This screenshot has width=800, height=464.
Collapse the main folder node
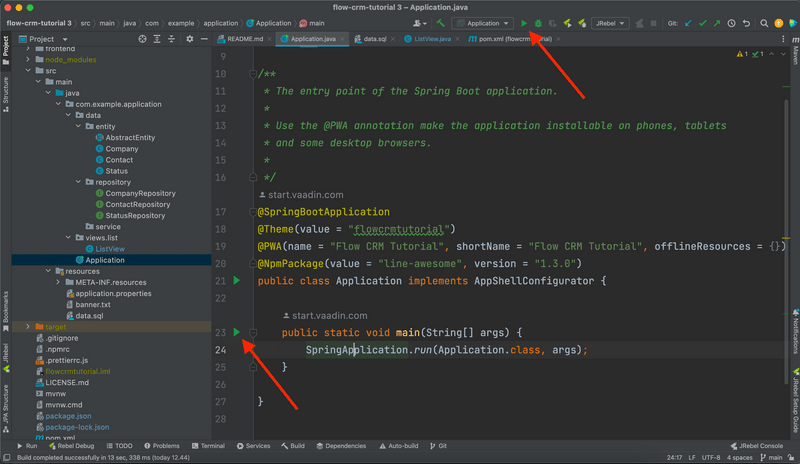click(38, 82)
